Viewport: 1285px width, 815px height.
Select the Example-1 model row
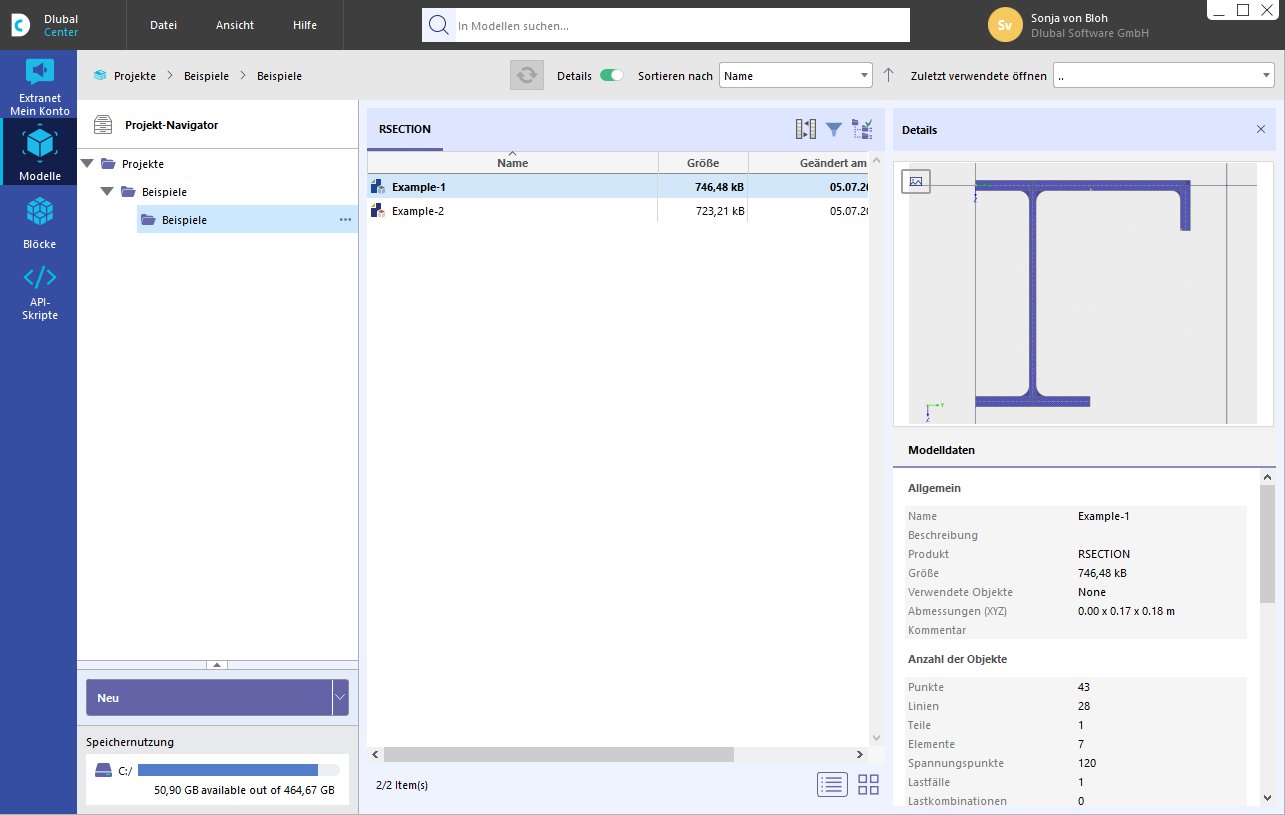point(618,186)
